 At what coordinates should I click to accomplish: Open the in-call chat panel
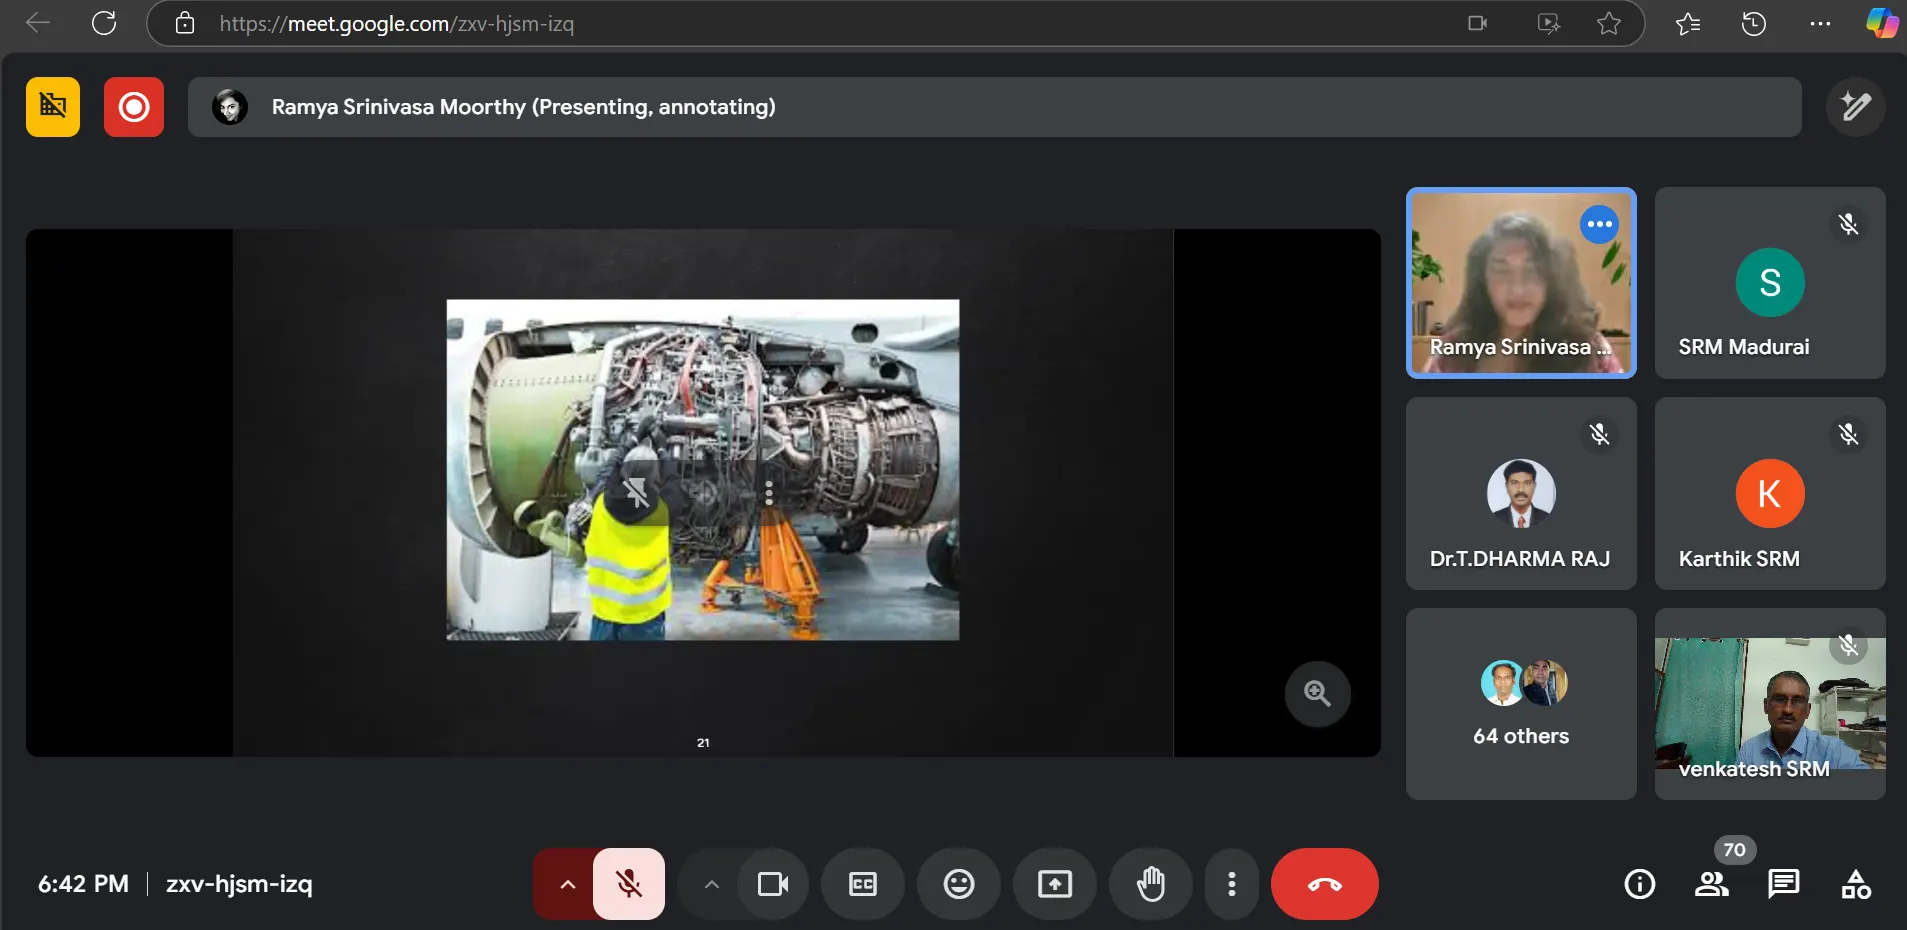point(1783,884)
